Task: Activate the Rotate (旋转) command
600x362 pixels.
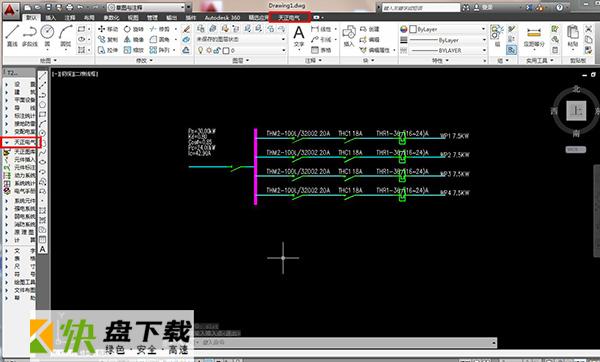Action: pyautogui.click(x=134, y=29)
